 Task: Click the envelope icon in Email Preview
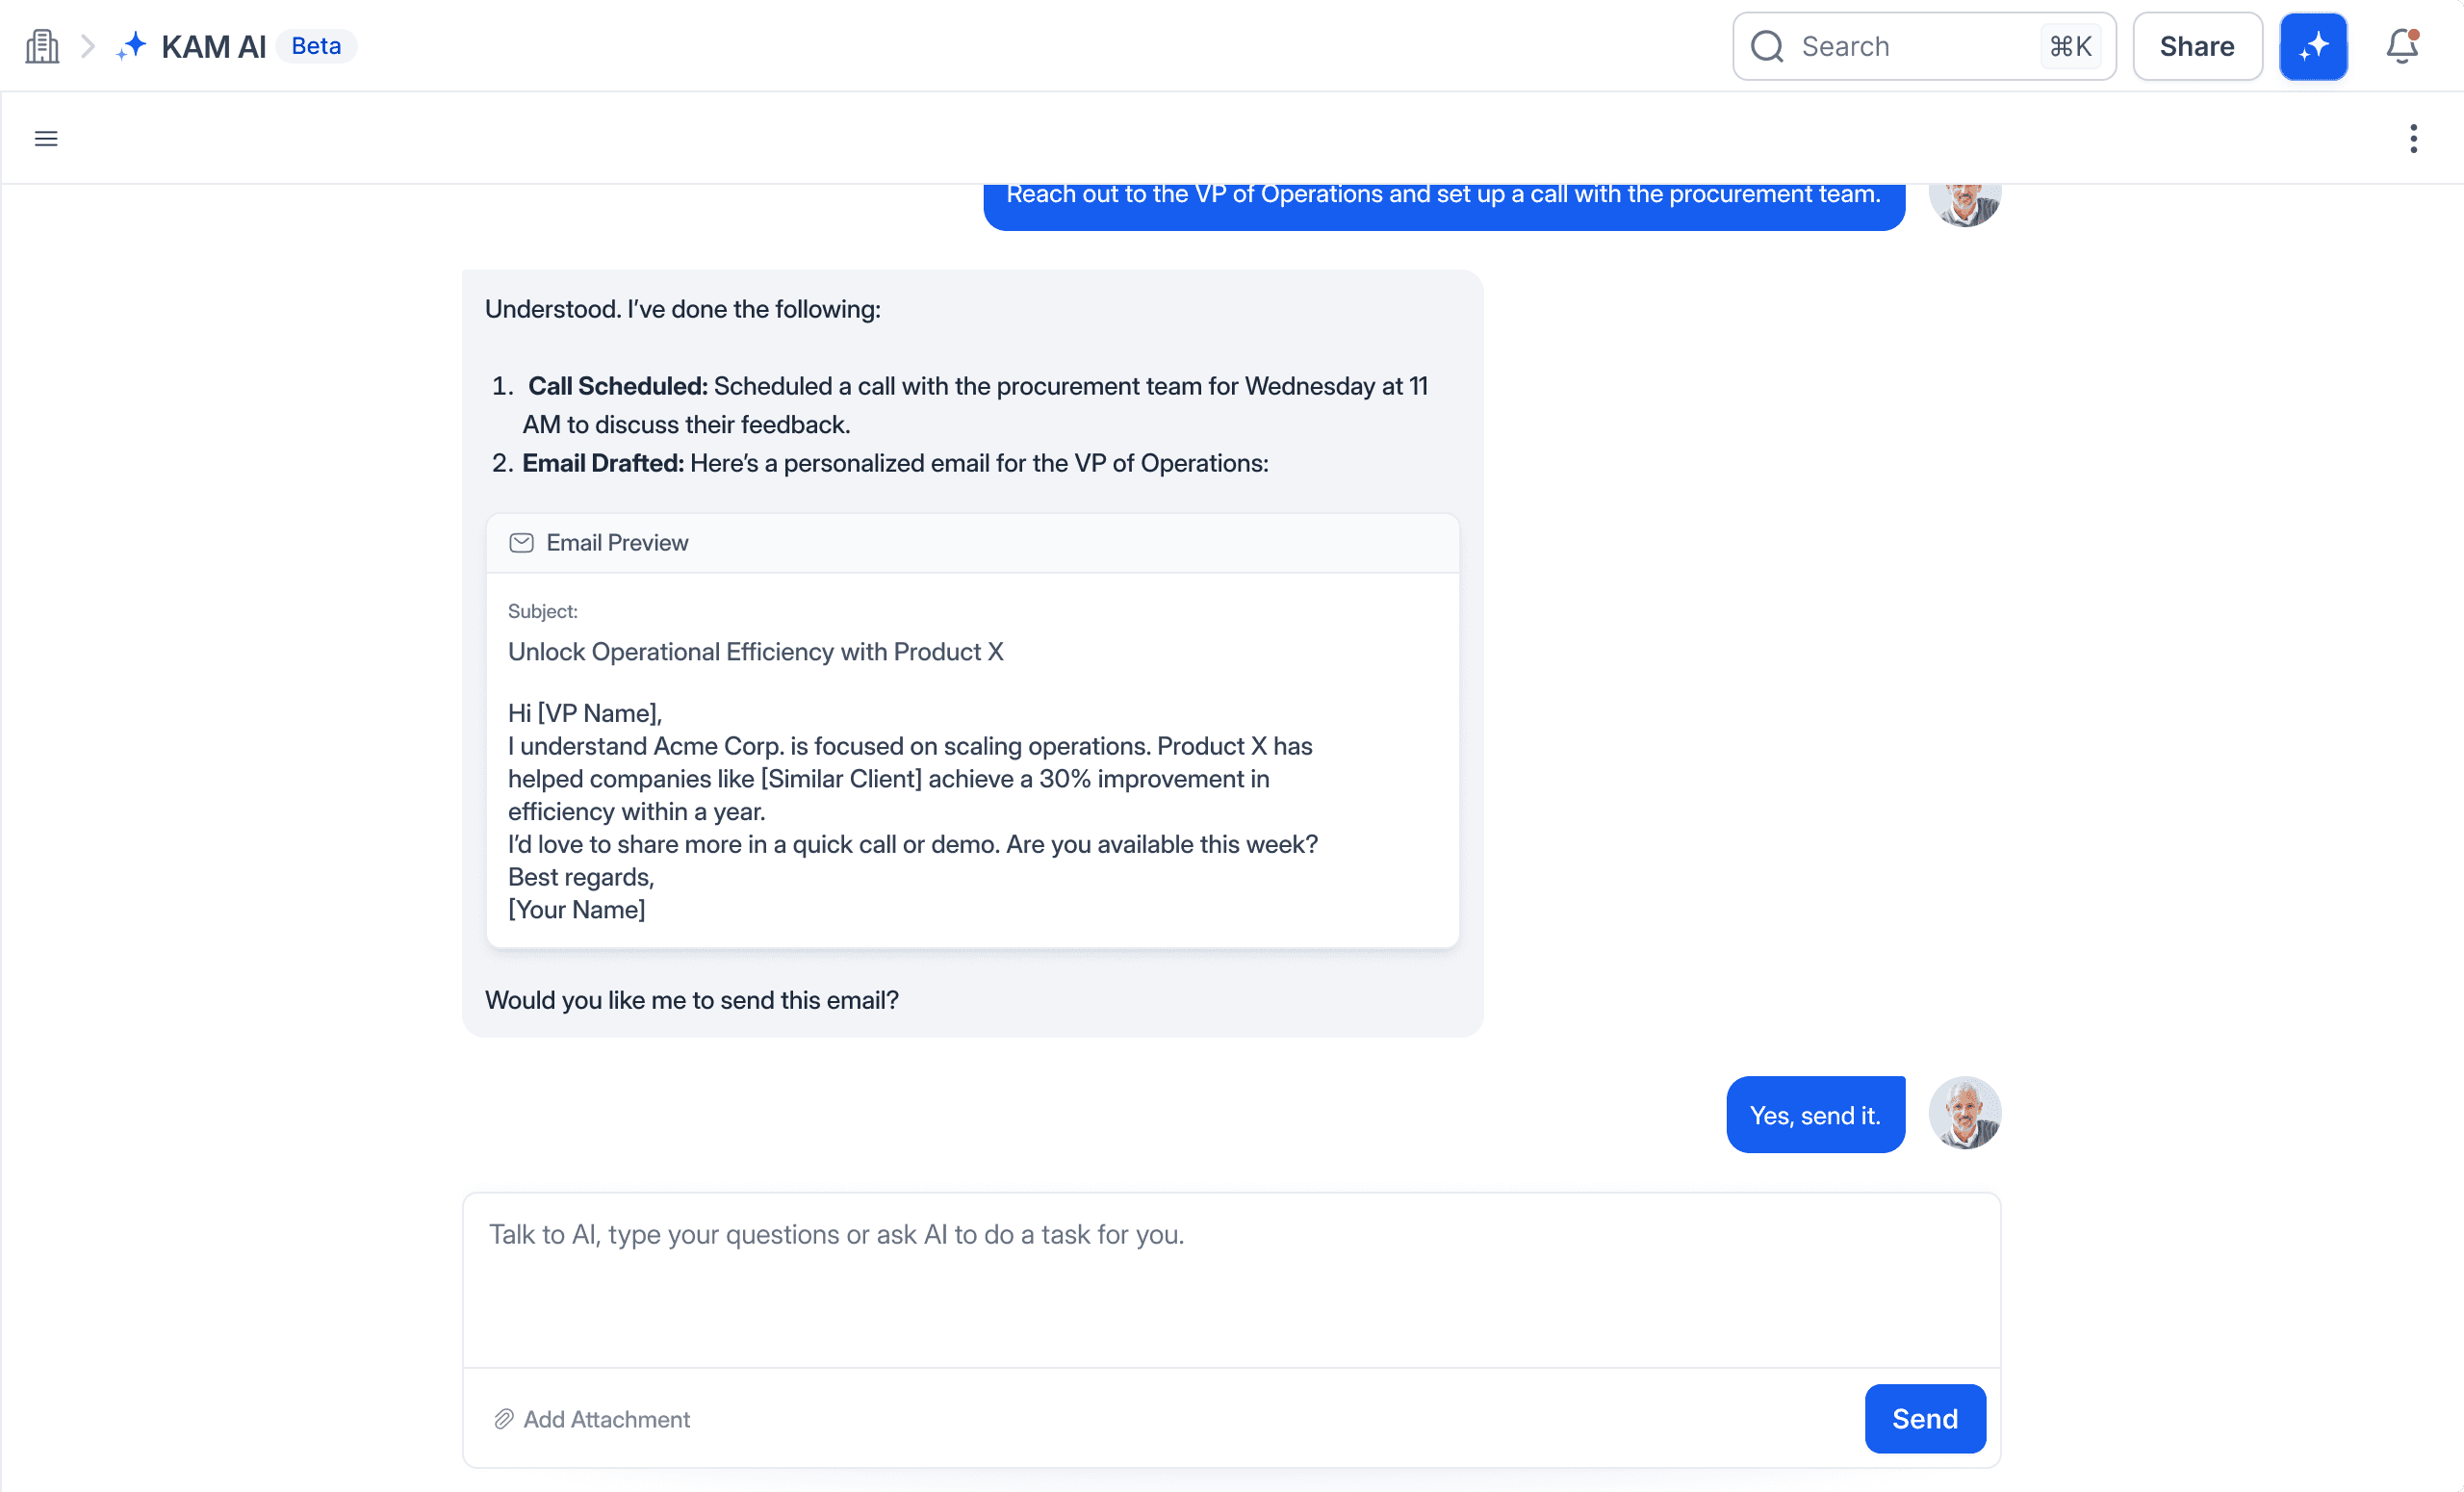click(x=521, y=542)
